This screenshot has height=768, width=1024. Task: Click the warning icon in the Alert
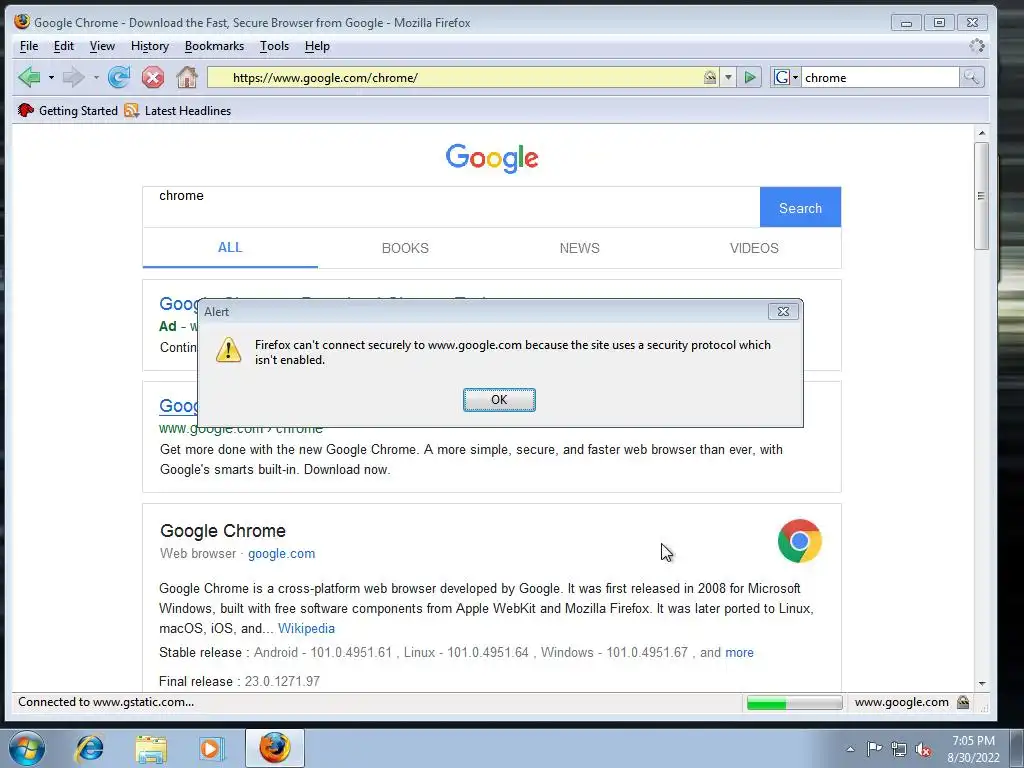[229, 350]
